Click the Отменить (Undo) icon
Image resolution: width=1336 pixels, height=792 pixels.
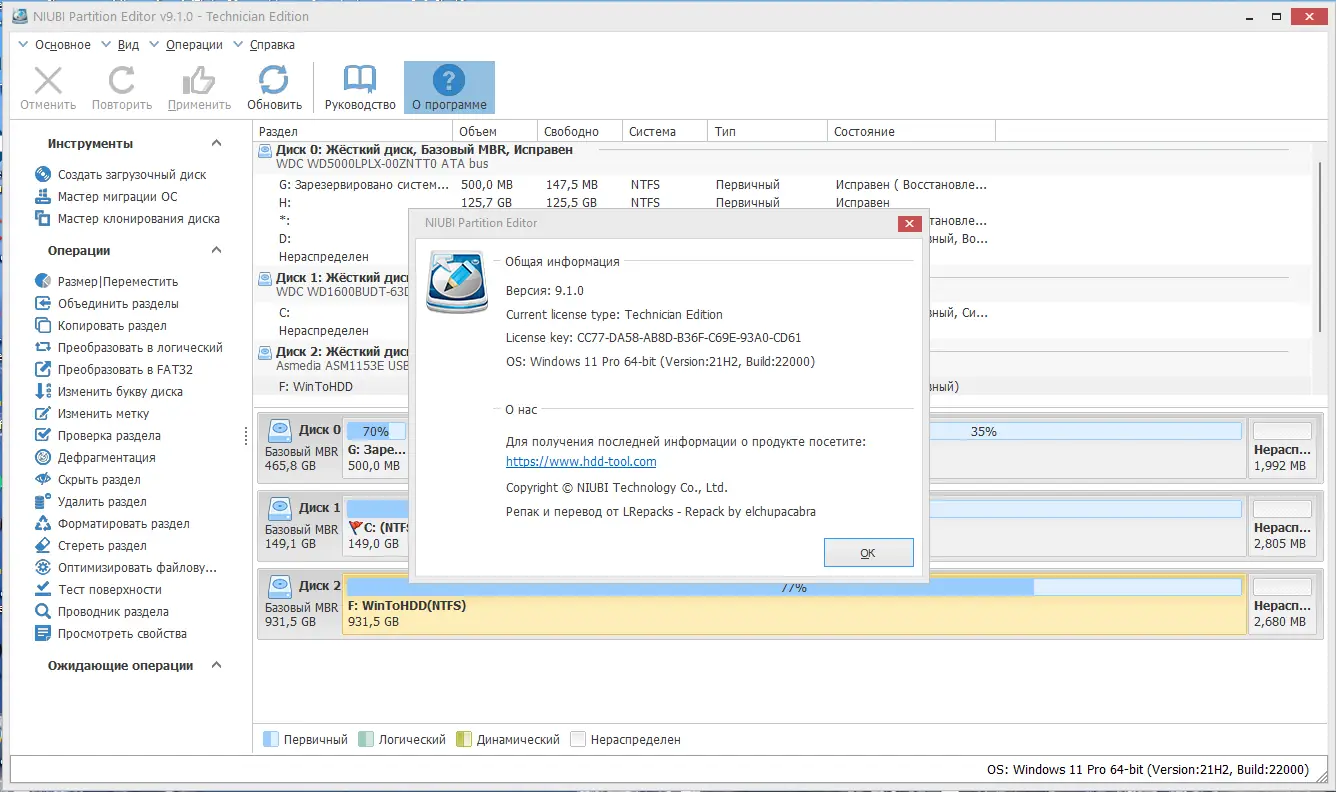(x=47, y=86)
